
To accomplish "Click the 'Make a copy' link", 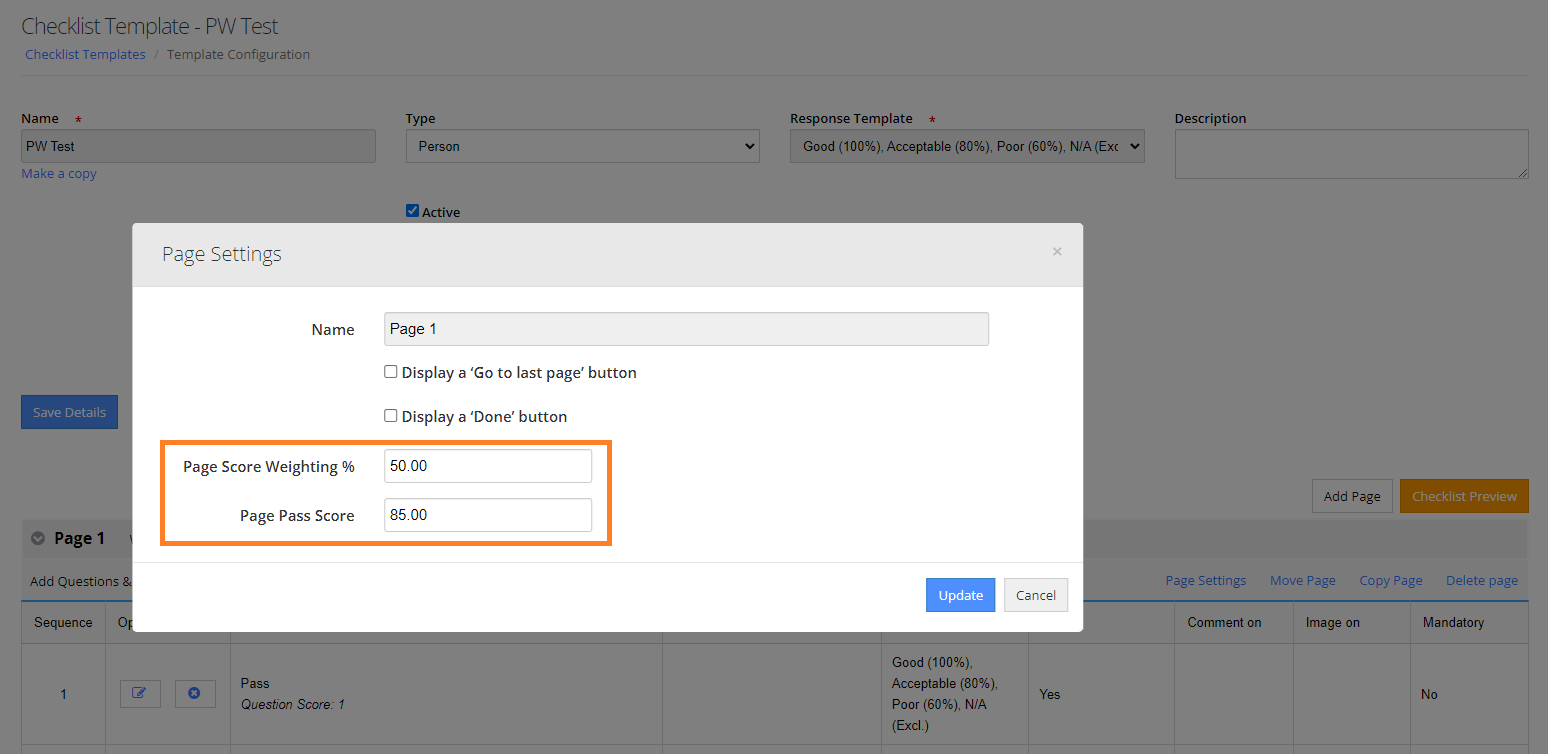I will coord(58,173).
